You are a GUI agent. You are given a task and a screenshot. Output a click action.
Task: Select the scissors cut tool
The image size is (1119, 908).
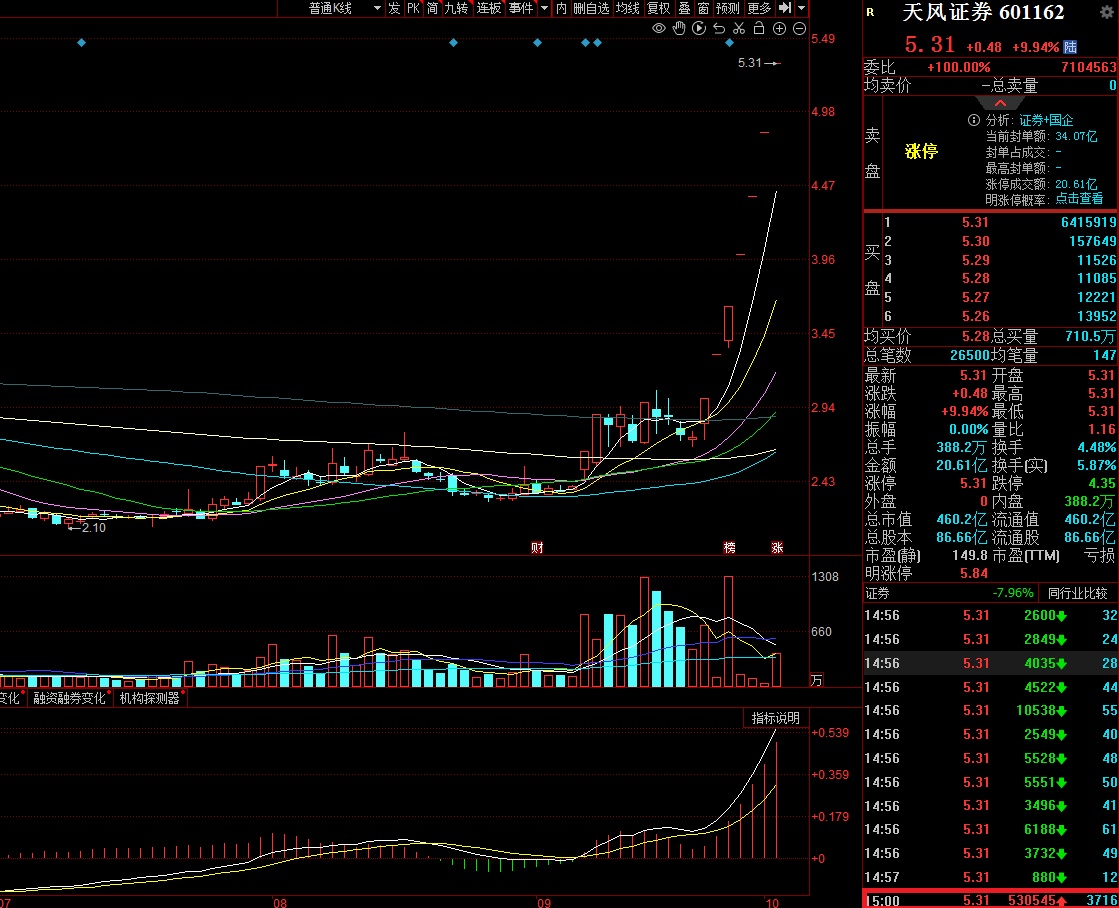[x=739, y=29]
